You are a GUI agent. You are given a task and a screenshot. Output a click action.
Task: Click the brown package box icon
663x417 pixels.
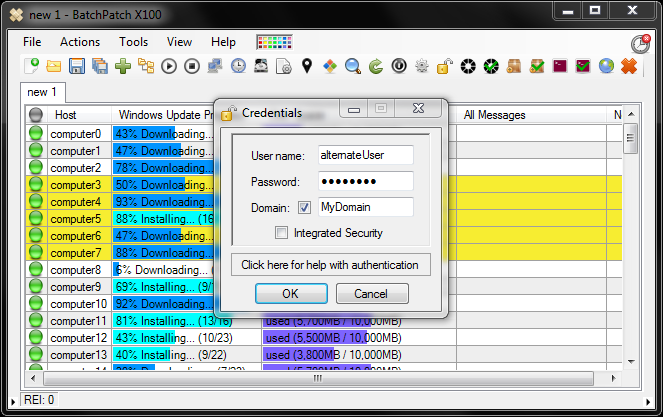(514, 66)
